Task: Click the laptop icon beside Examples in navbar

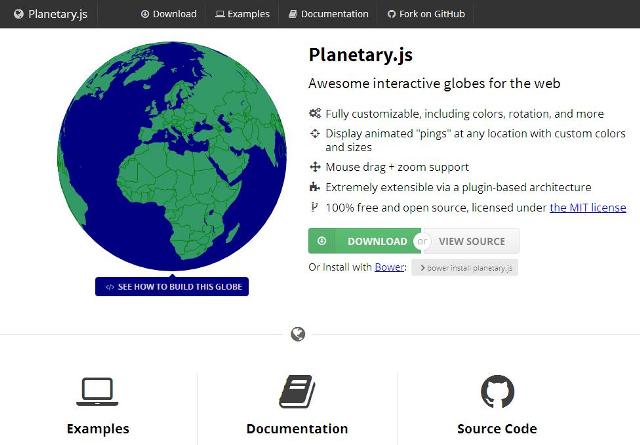Action: 220,14
